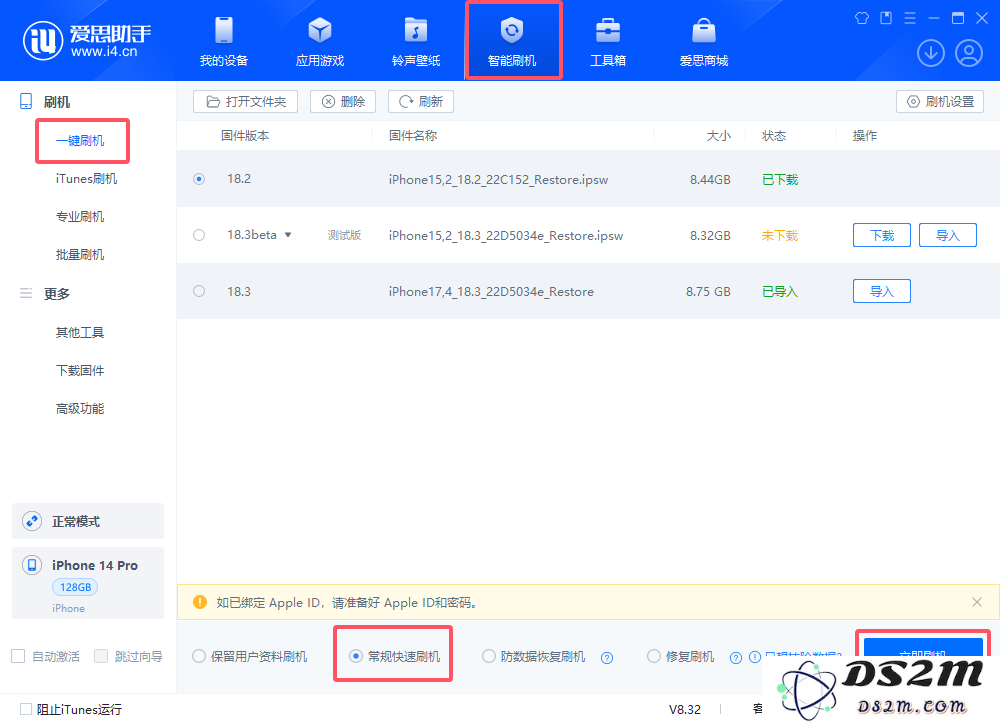Click the 更多 section header

pos(57,294)
